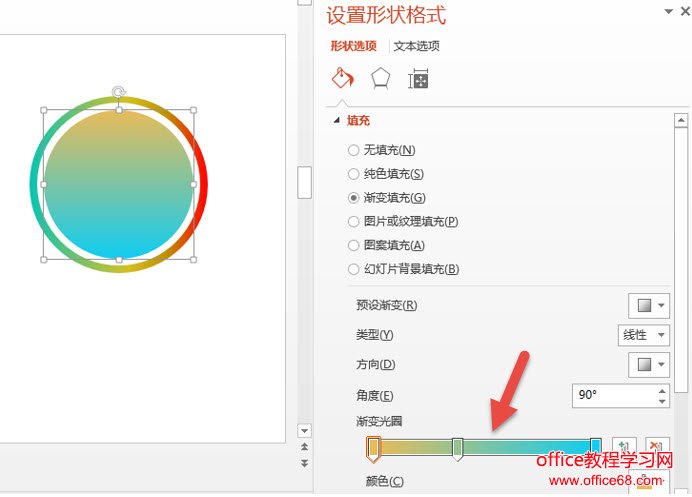Open the 方向 direction dropdown
Viewport: 692px width, 497px height.
coord(649,365)
